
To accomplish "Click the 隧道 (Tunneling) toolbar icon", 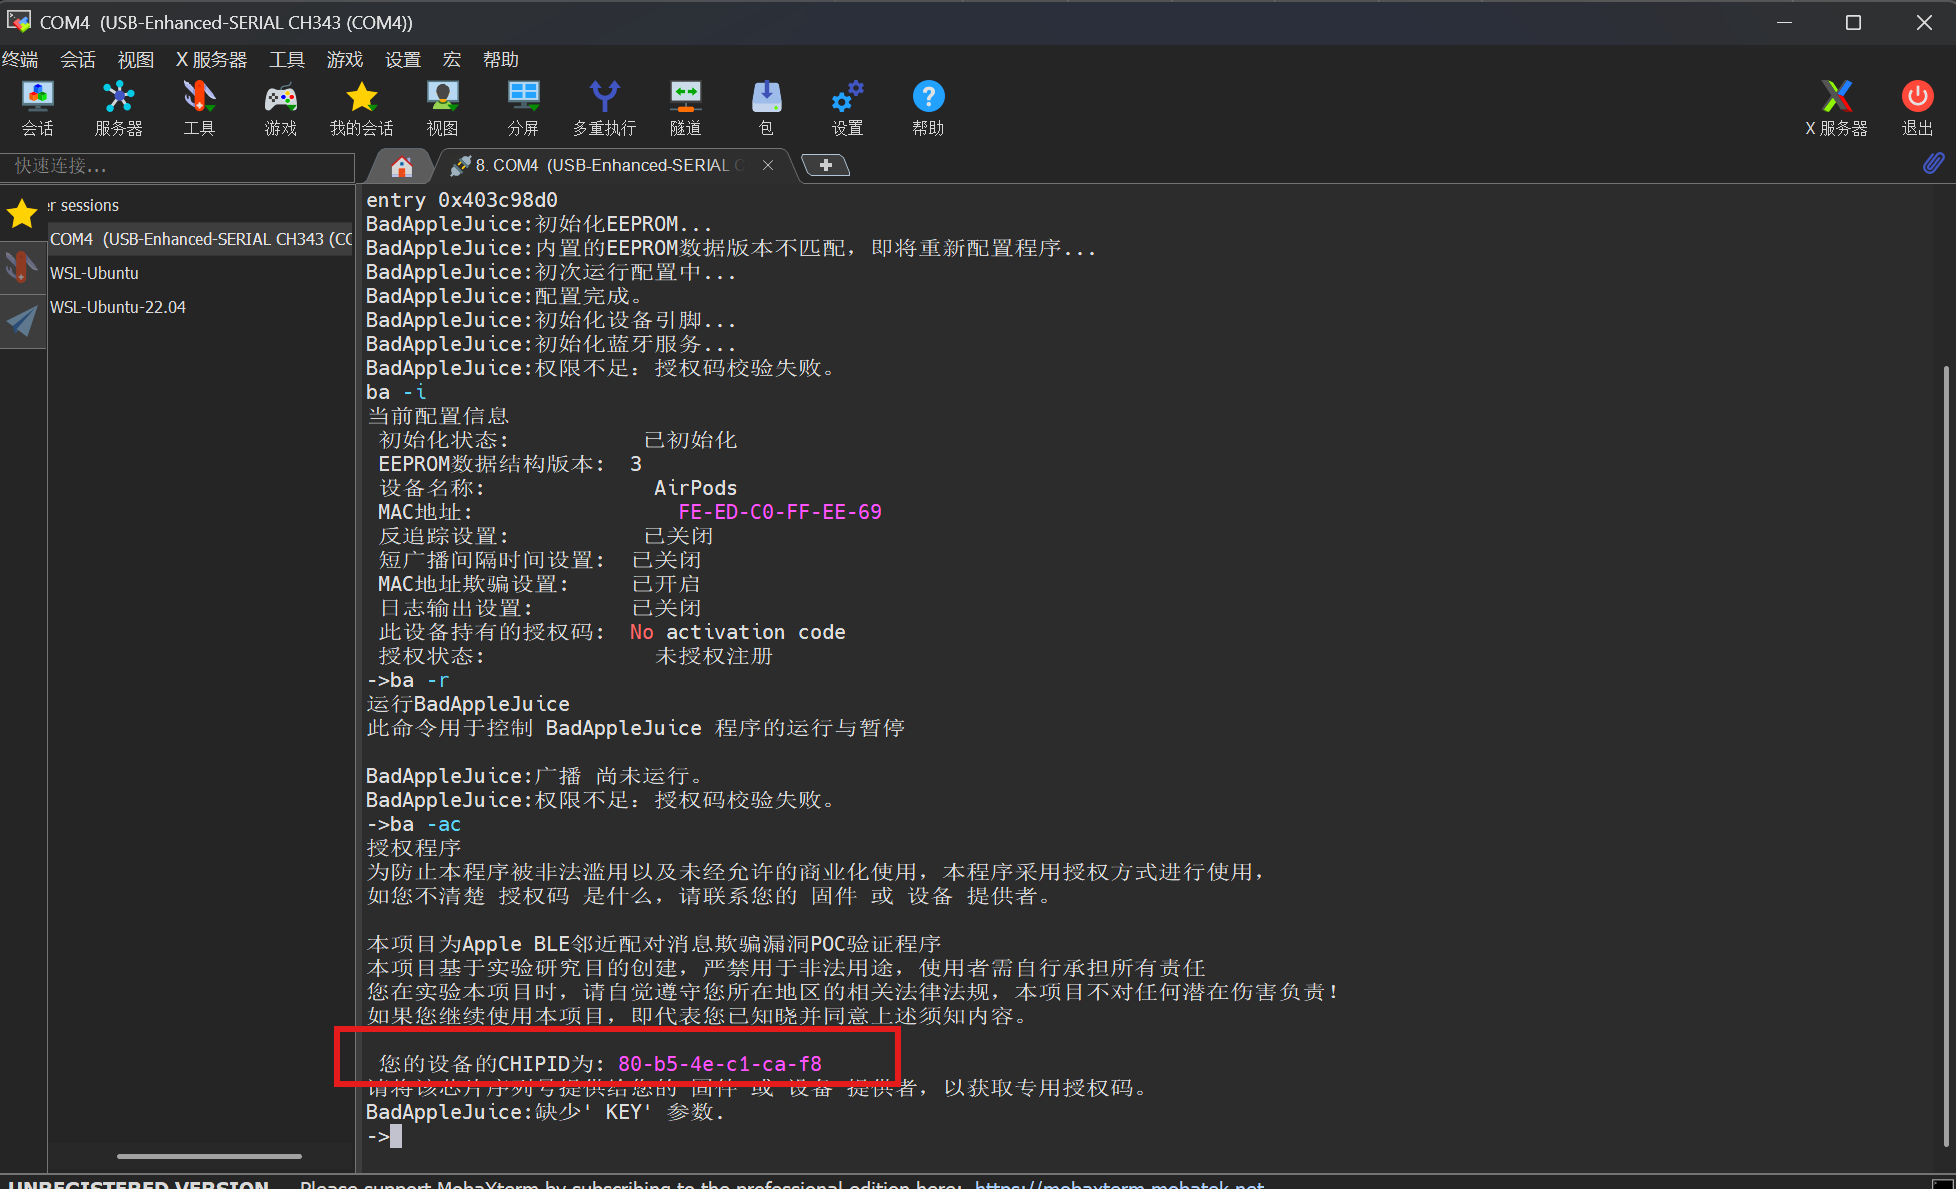I will (x=685, y=107).
